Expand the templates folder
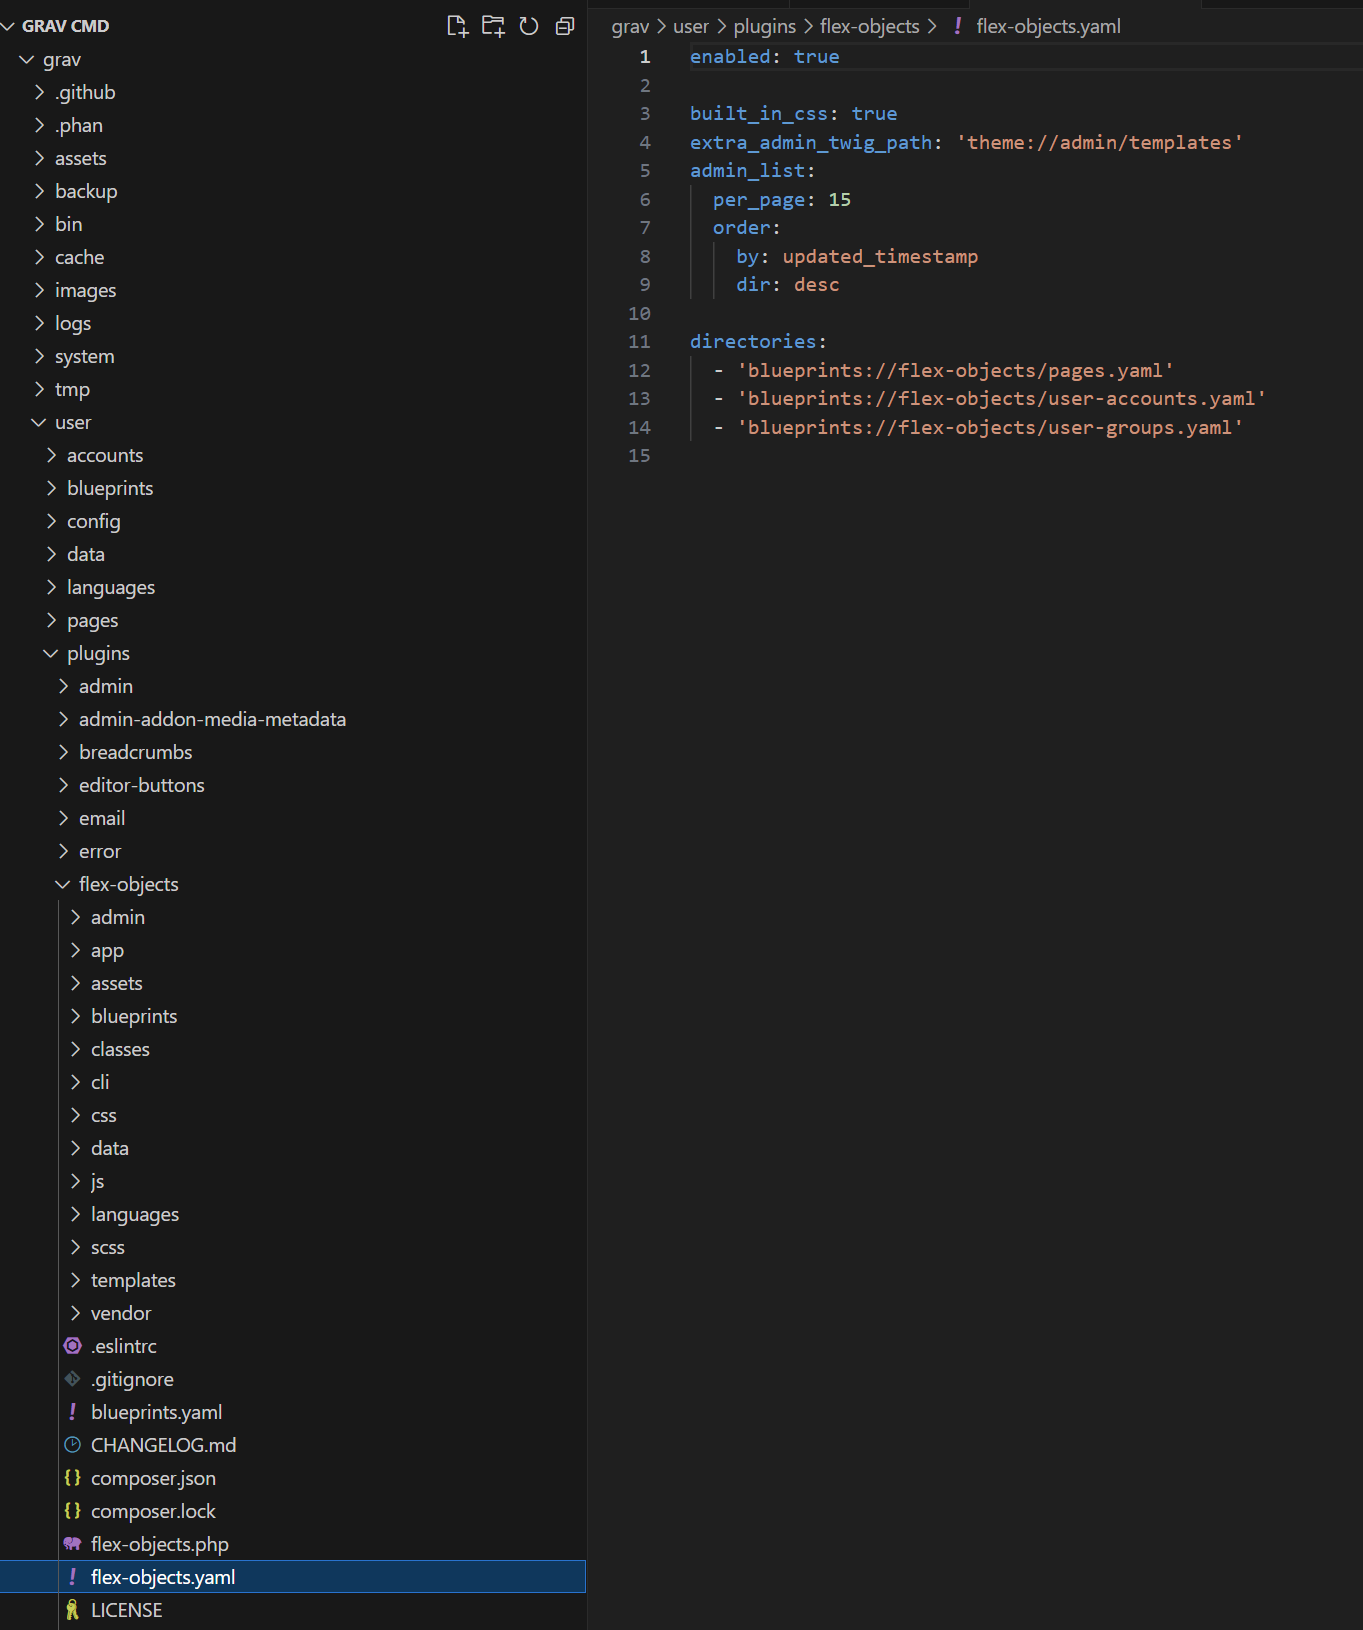 click(75, 1280)
